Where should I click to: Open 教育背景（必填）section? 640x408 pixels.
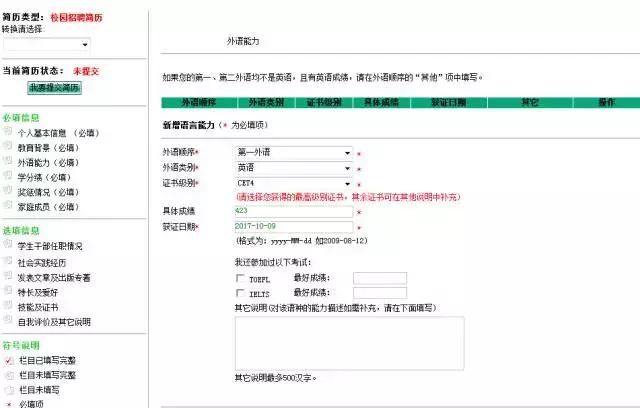pyautogui.click(x=48, y=148)
